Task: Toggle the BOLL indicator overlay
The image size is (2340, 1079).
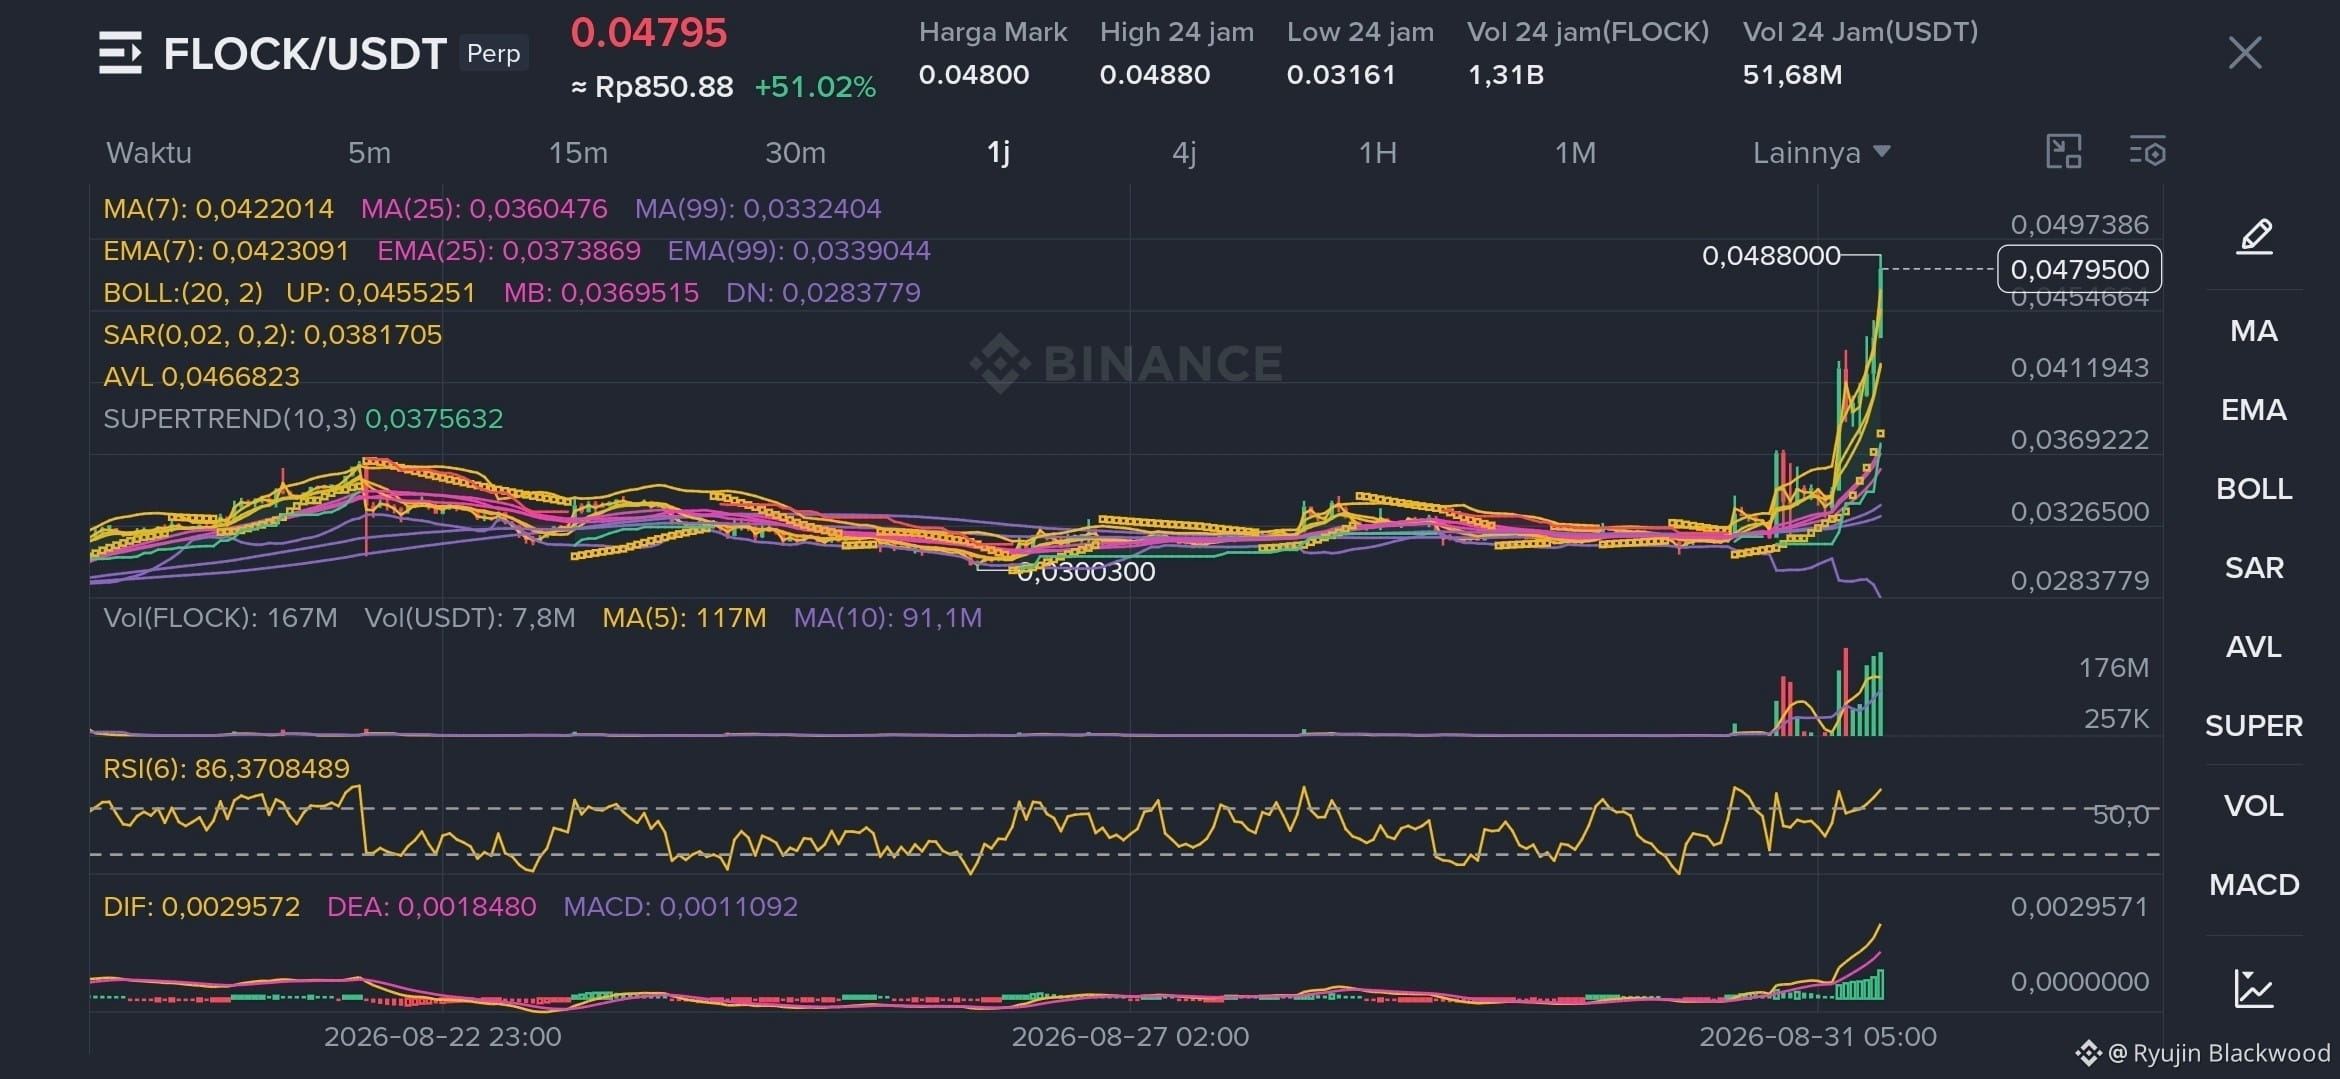Action: point(2254,489)
